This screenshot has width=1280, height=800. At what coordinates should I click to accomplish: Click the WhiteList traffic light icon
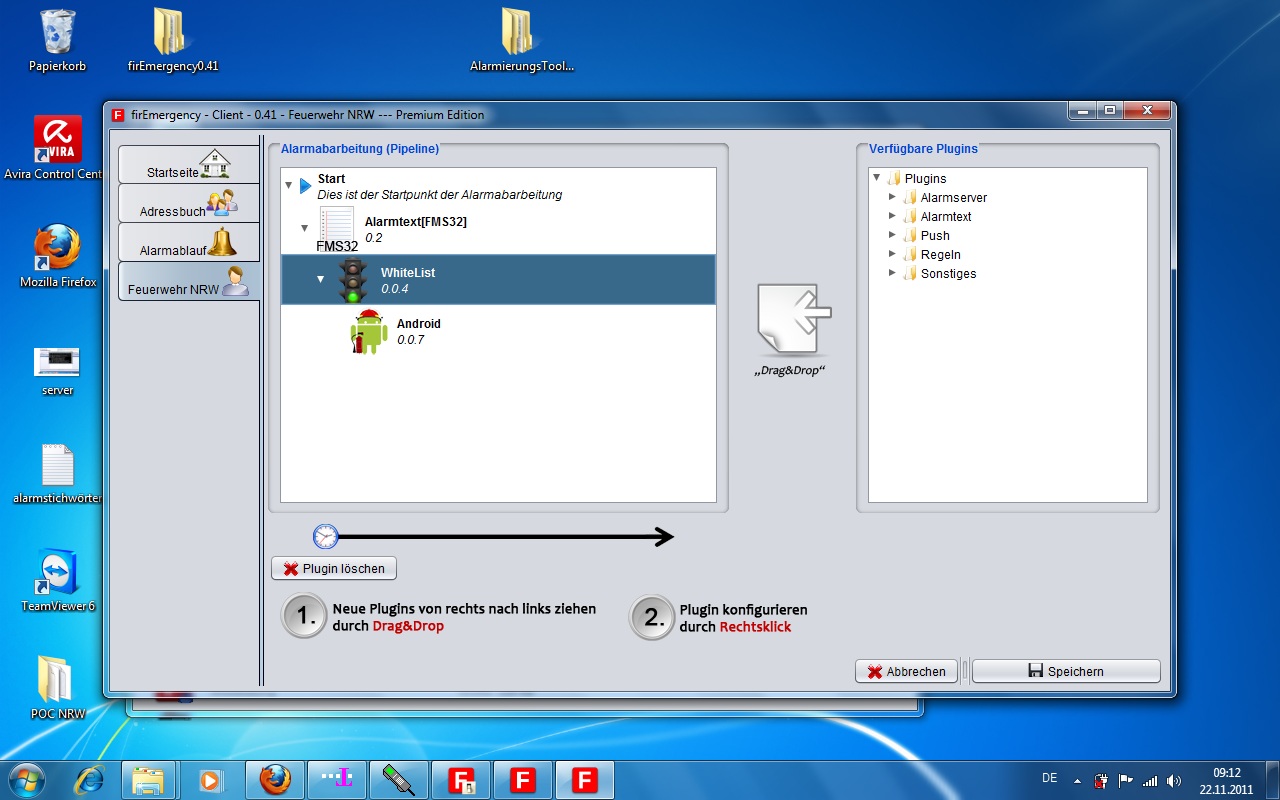[352, 281]
